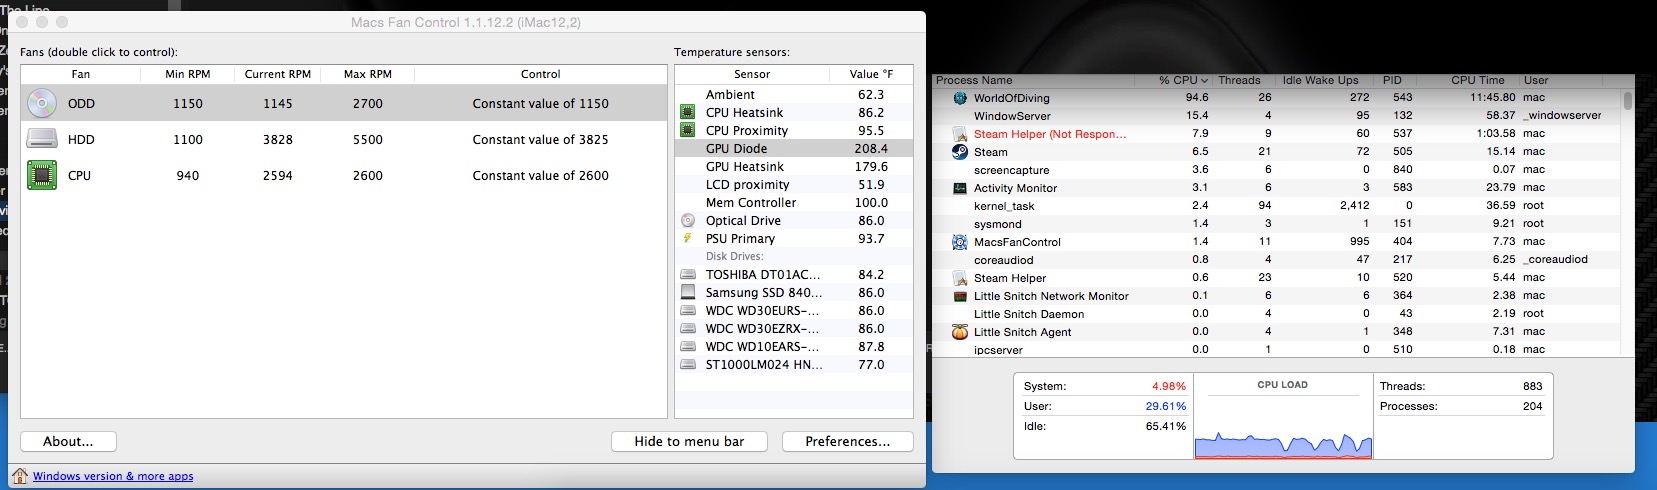
Task: Open Preferences... in Macs Fan Control
Action: click(847, 441)
